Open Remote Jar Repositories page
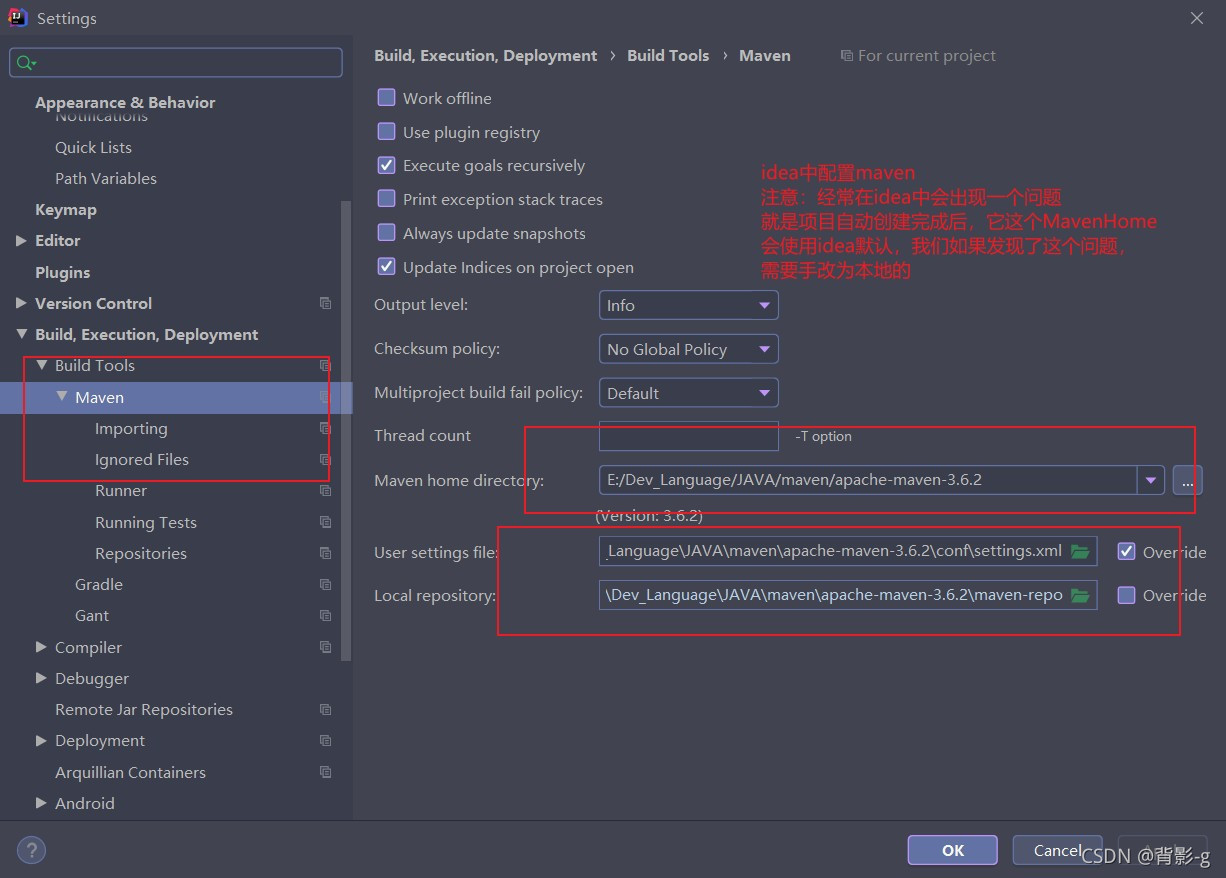 144,709
